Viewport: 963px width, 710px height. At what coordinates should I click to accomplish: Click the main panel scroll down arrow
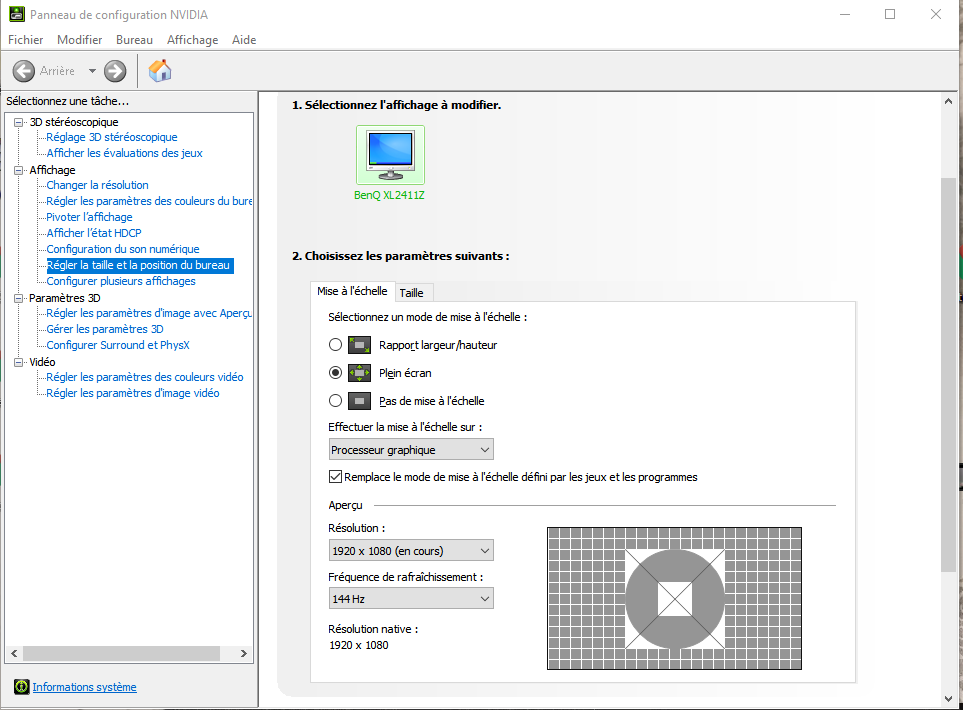948,699
